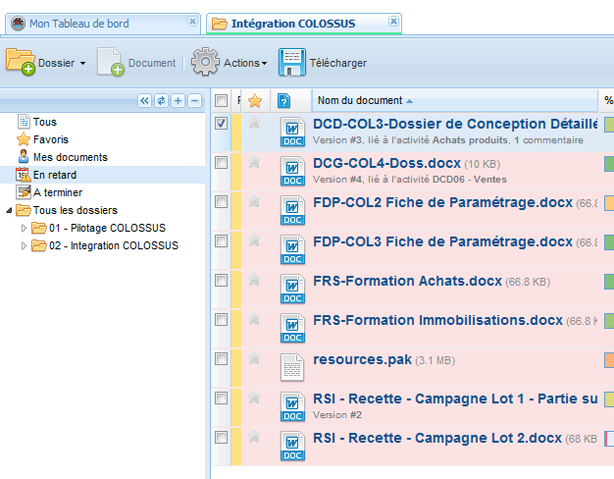Viewport: 614px width, 479px height.
Task: Uncheck the DCD-COL3 document checkbox
Action: click(x=221, y=123)
